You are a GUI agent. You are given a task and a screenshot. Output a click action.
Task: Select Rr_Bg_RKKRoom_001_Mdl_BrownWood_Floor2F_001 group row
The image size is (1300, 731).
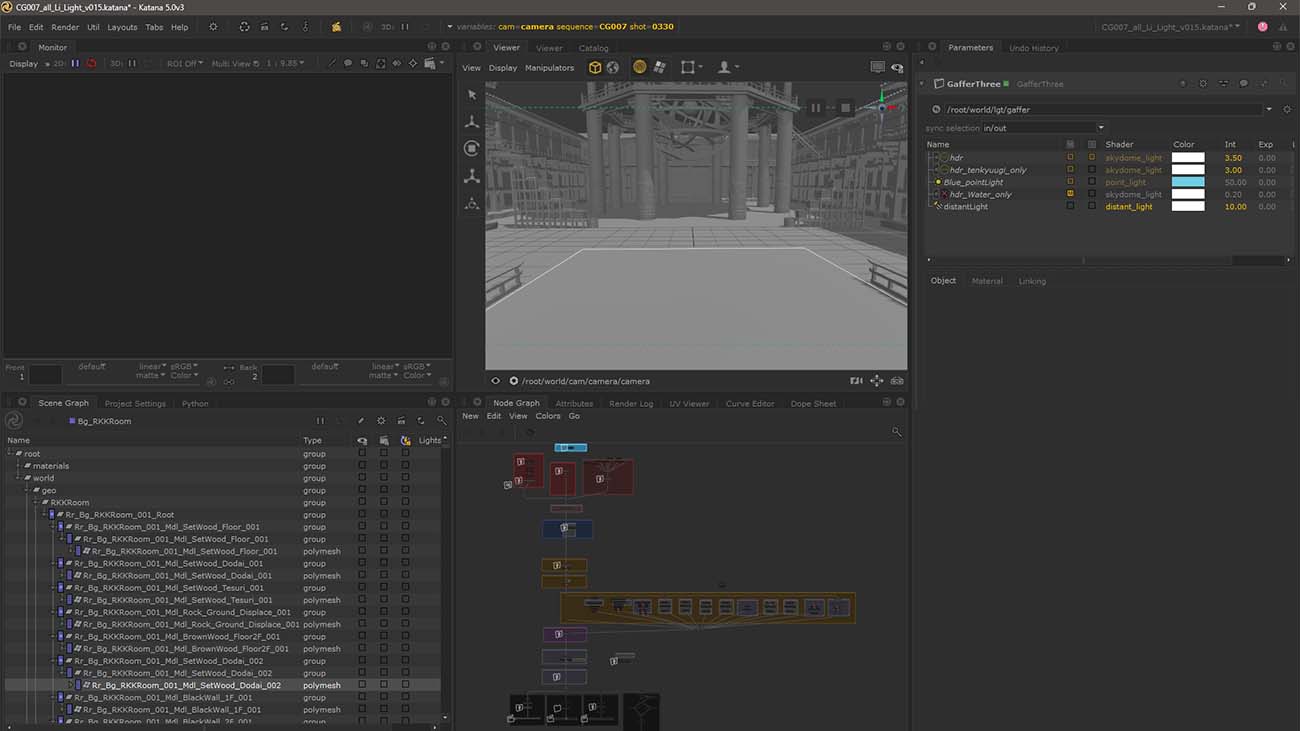coord(177,637)
